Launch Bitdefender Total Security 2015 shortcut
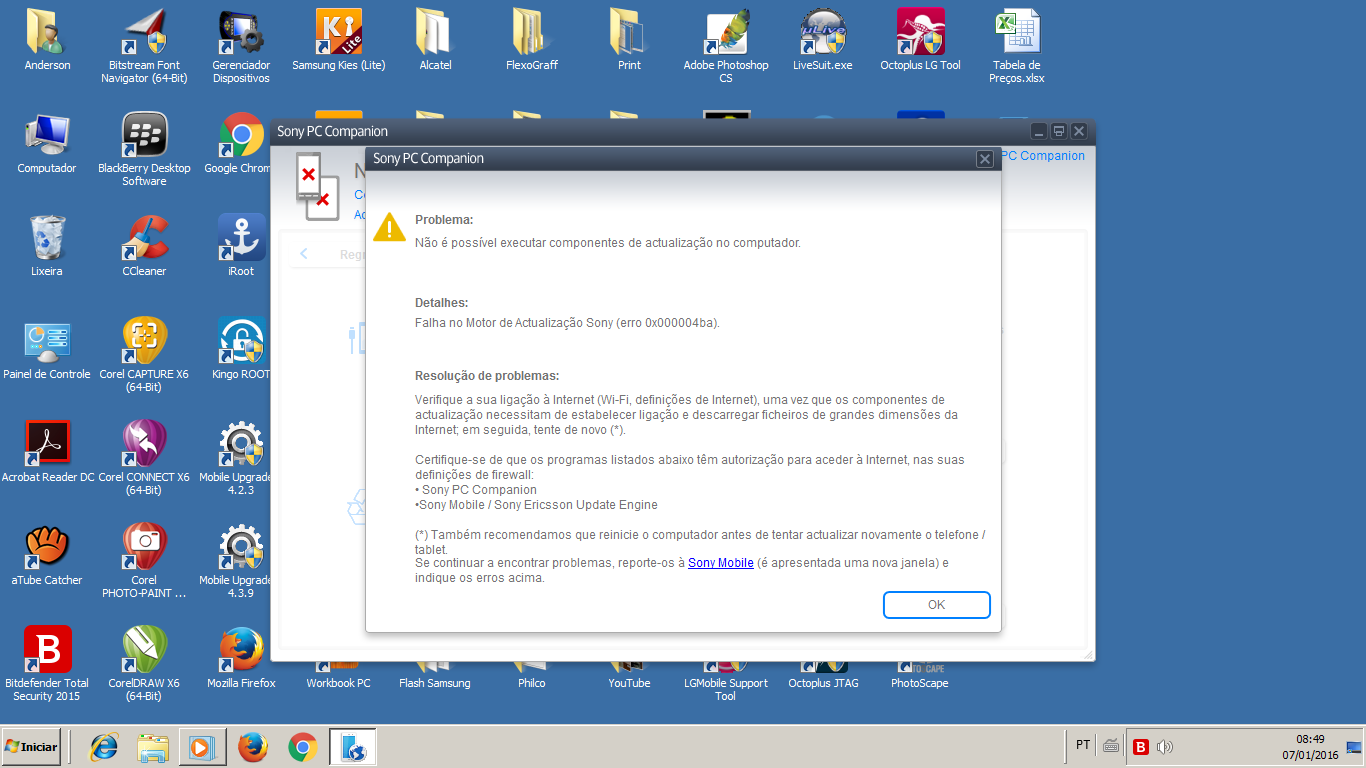This screenshot has width=1366, height=768. coord(47,665)
